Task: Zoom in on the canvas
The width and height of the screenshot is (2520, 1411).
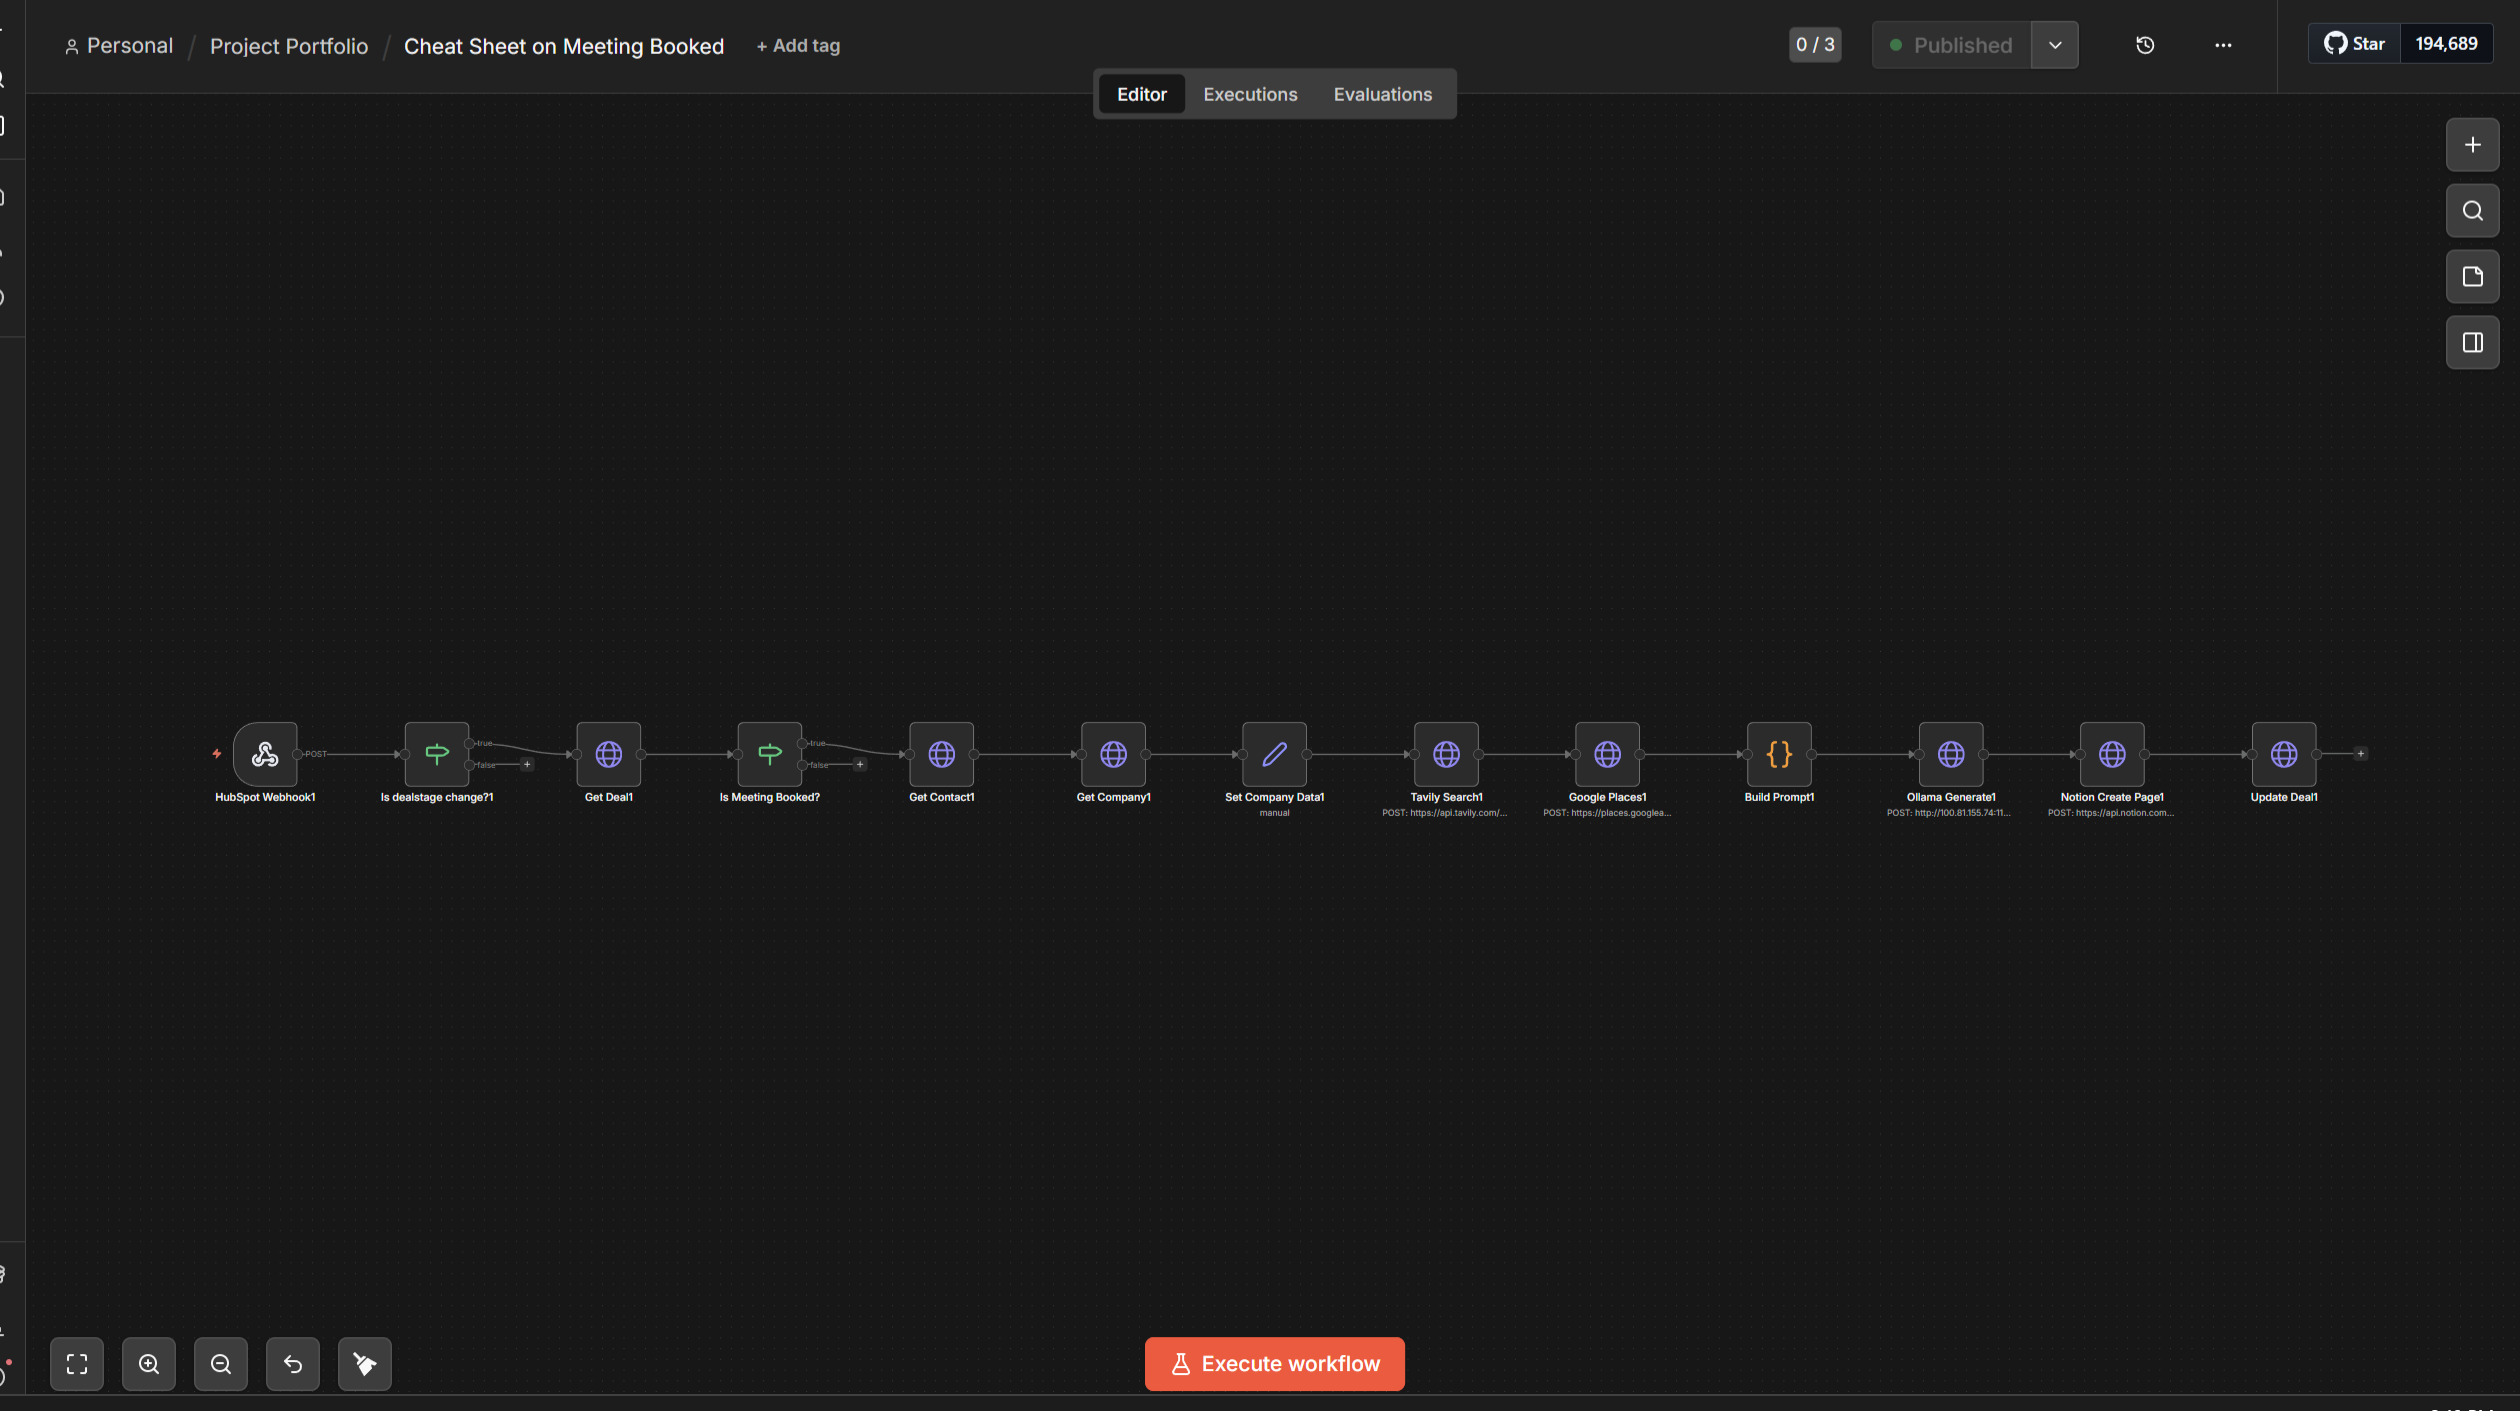Action: (149, 1364)
